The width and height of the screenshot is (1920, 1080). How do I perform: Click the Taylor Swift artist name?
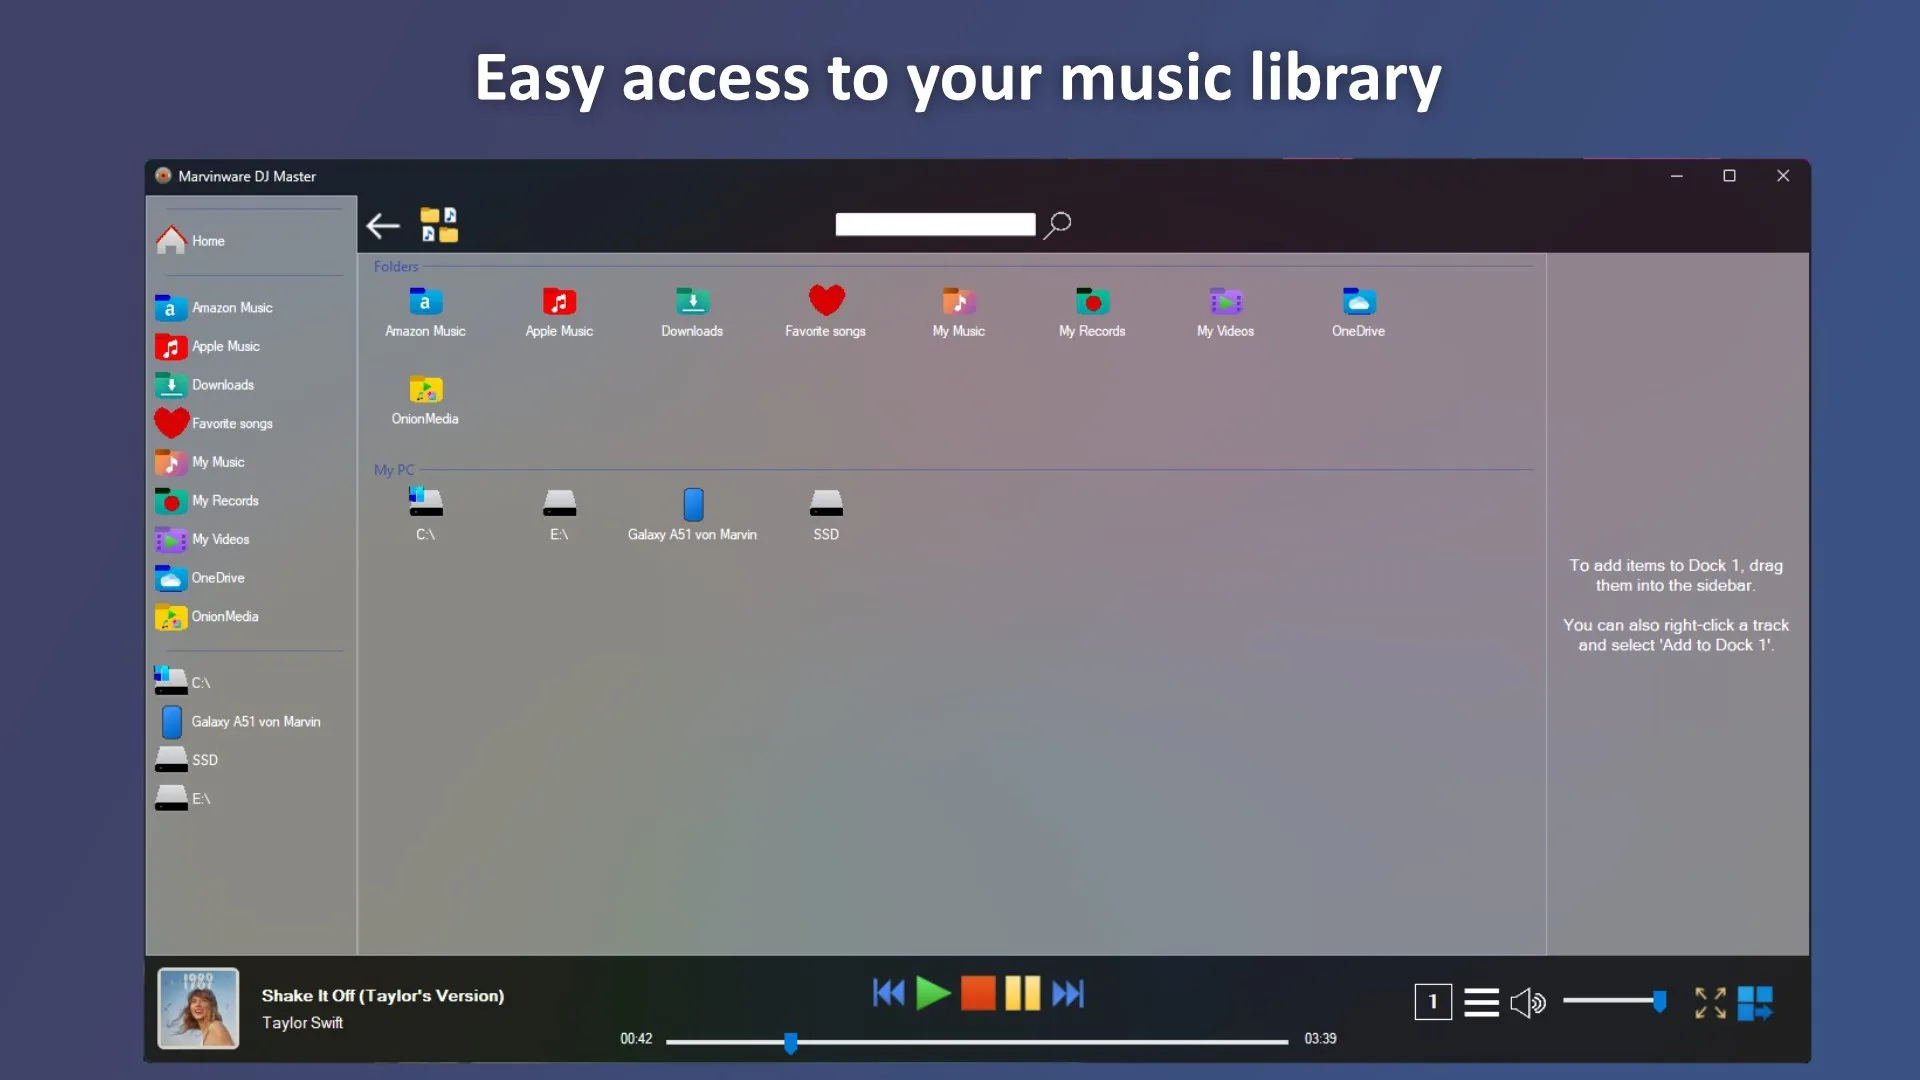point(302,1023)
